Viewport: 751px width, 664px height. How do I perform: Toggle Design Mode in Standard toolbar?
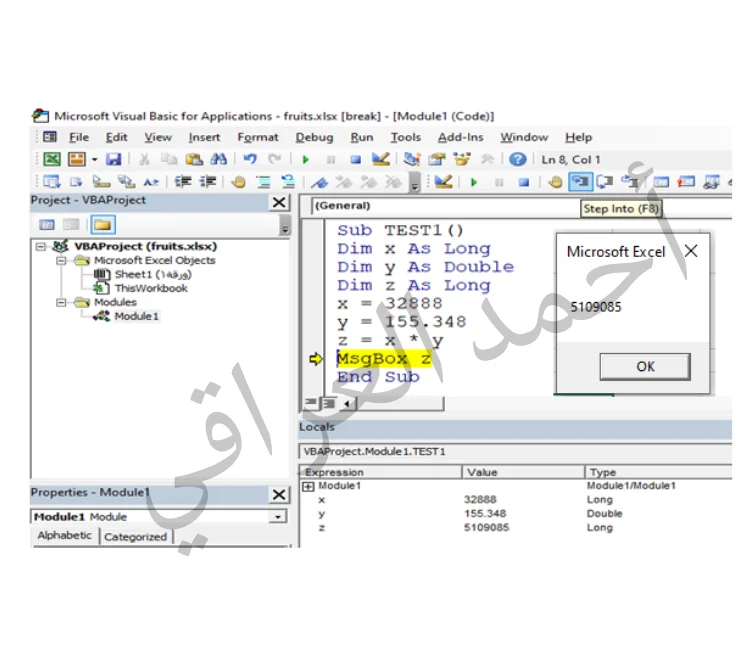coord(381,159)
